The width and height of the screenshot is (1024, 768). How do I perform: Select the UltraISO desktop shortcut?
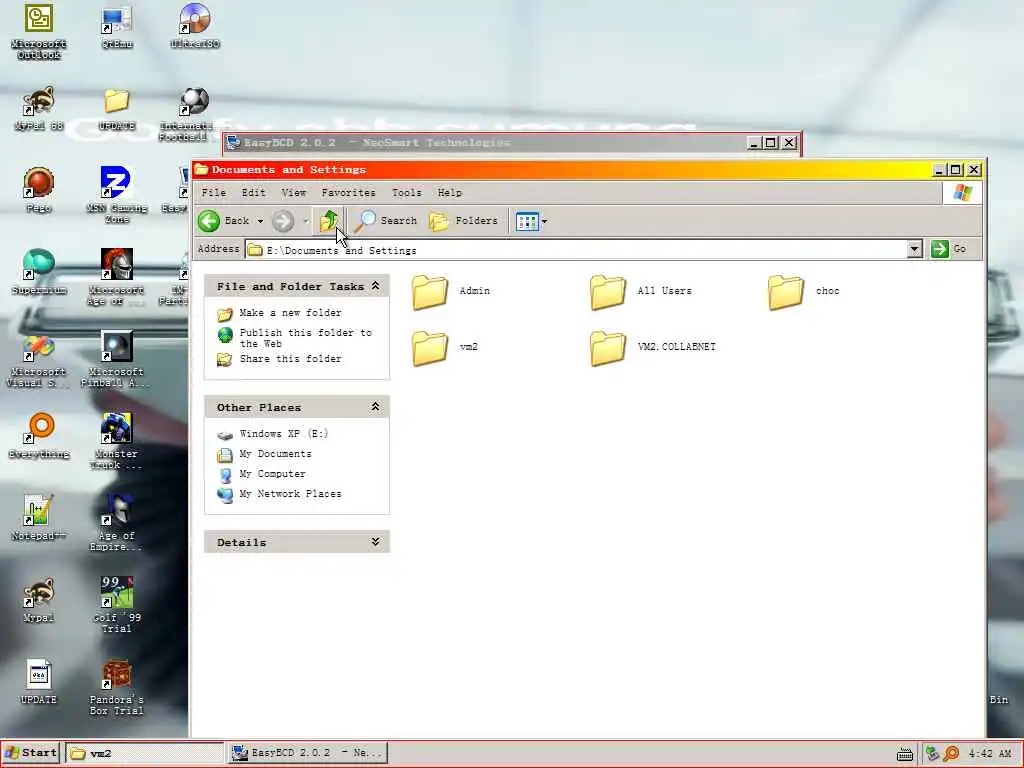(195, 26)
